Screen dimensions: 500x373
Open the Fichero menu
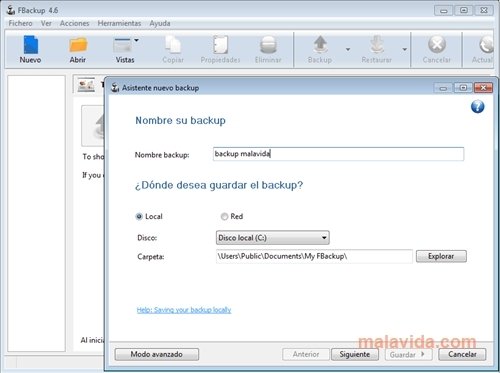tap(20, 23)
